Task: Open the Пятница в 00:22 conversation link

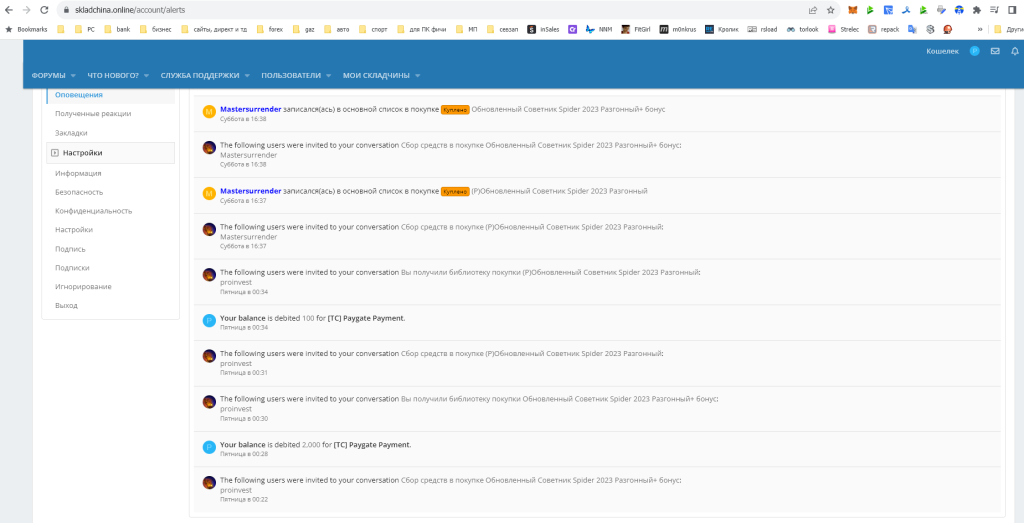Action: pos(540,480)
